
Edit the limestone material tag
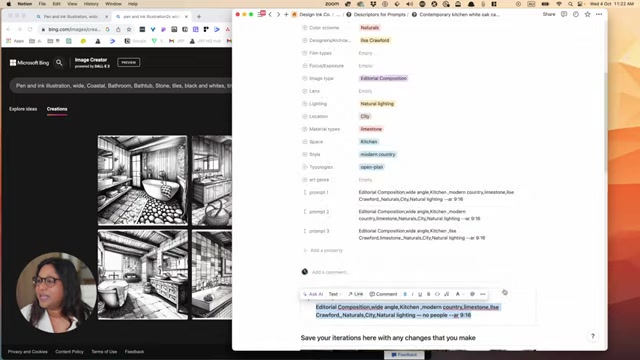tap(371, 129)
